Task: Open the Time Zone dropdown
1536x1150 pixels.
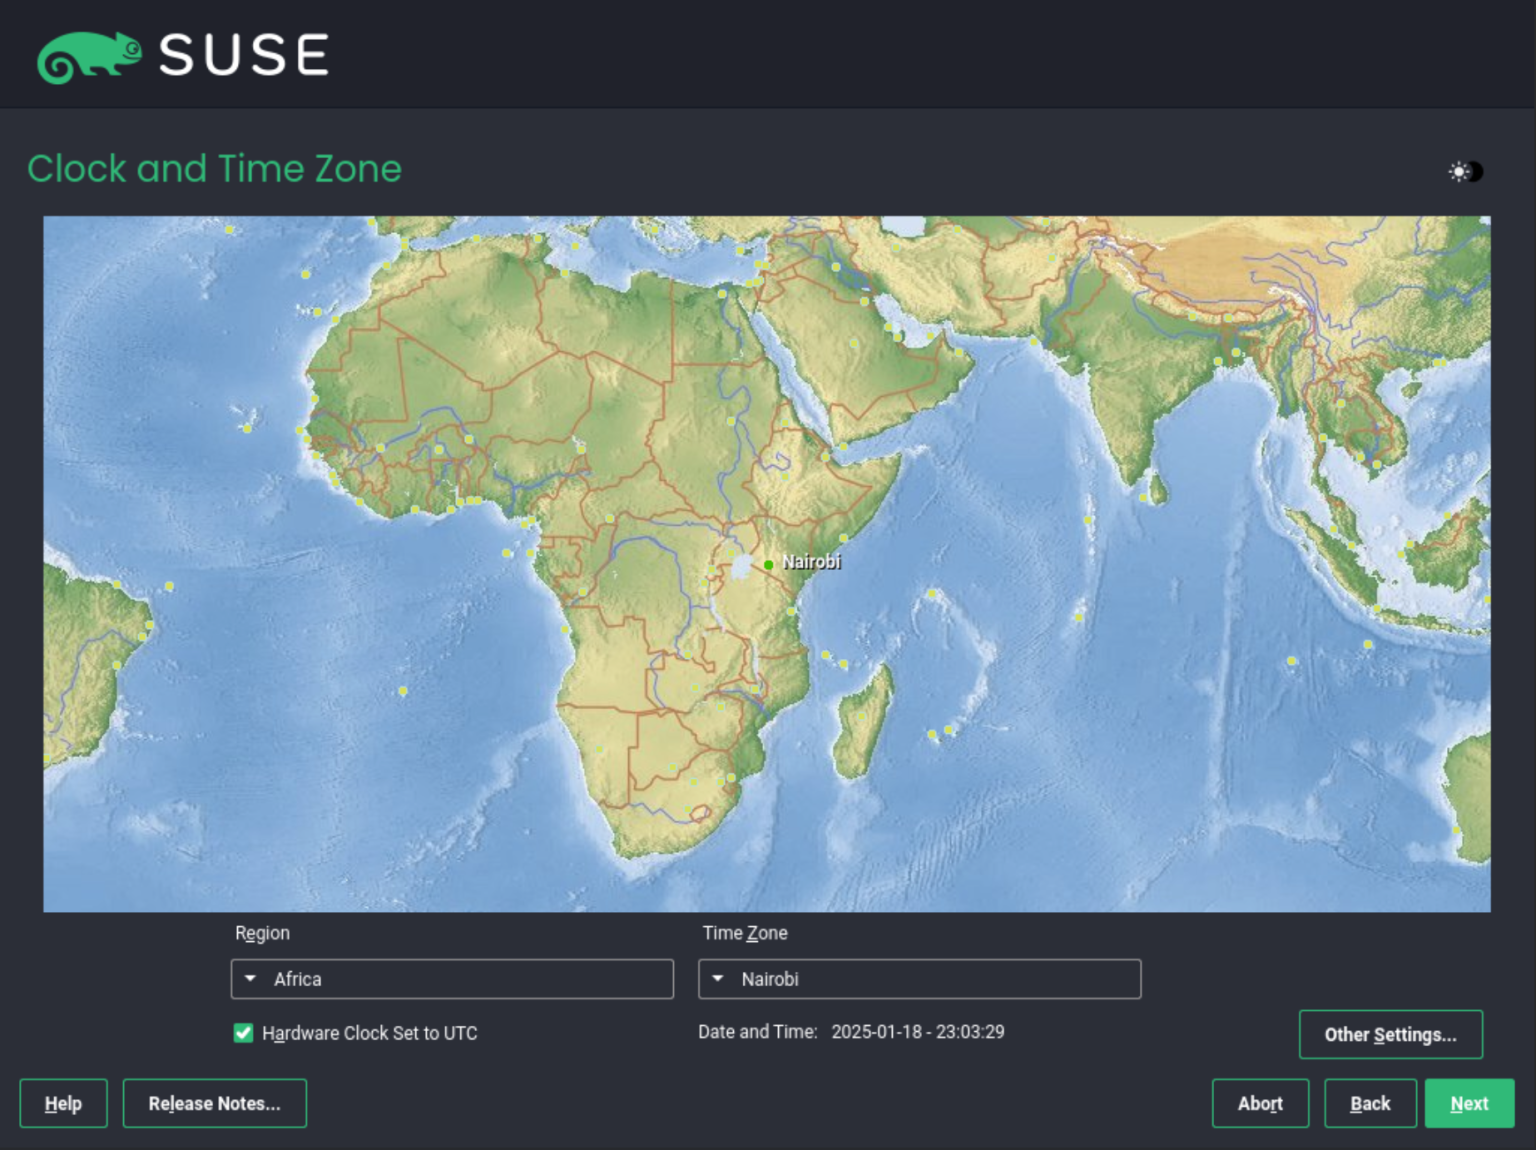Action: pyautogui.click(x=918, y=979)
